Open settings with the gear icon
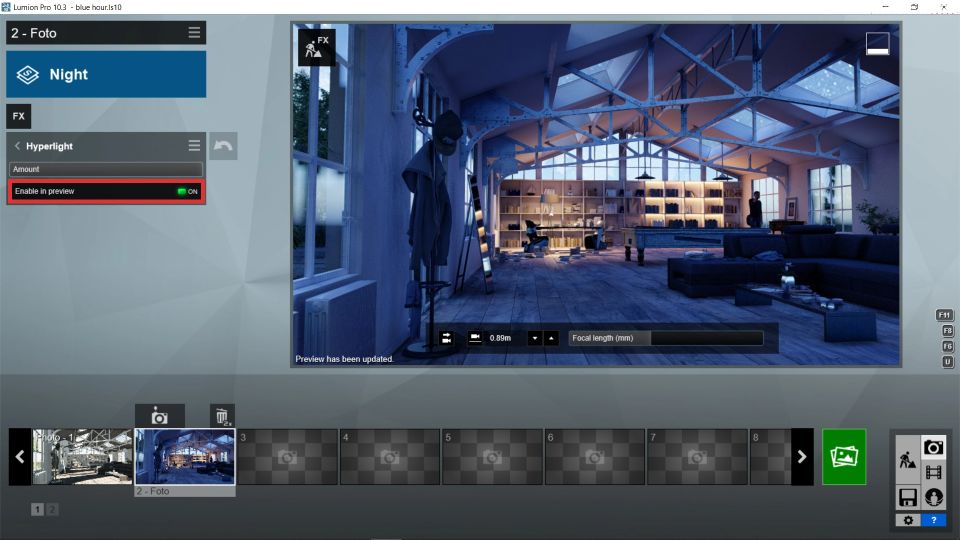This screenshot has height=540, width=960. tap(908, 520)
